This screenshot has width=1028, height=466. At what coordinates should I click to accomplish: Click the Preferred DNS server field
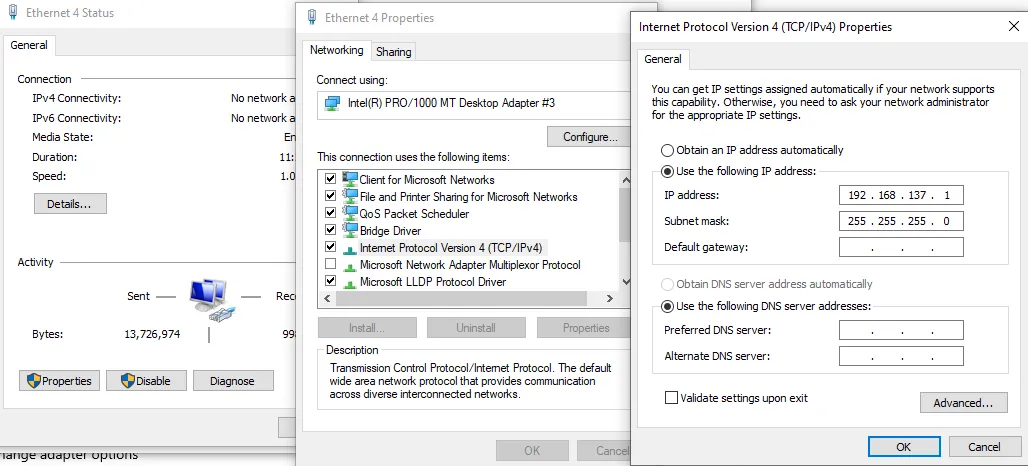tap(901, 330)
